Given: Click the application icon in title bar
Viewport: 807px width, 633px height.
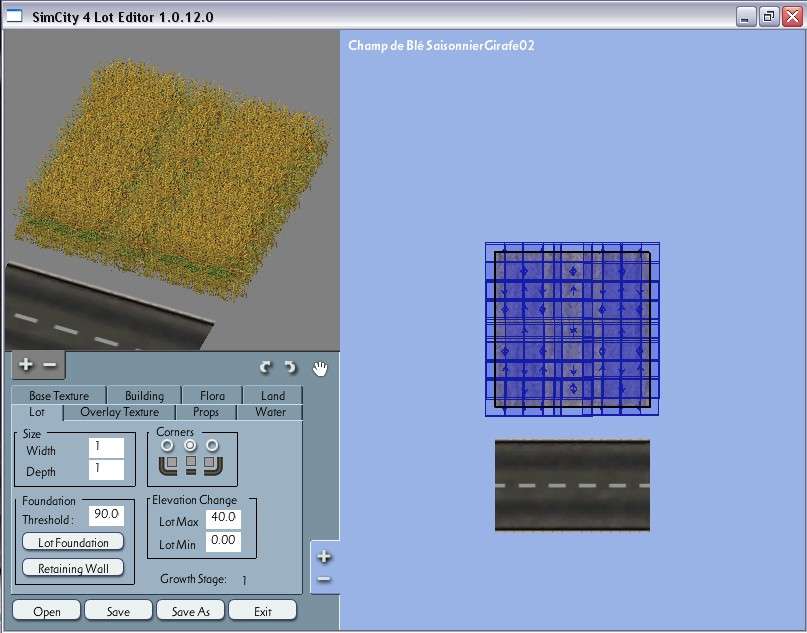Looking at the screenshot, I should point(14,16).
